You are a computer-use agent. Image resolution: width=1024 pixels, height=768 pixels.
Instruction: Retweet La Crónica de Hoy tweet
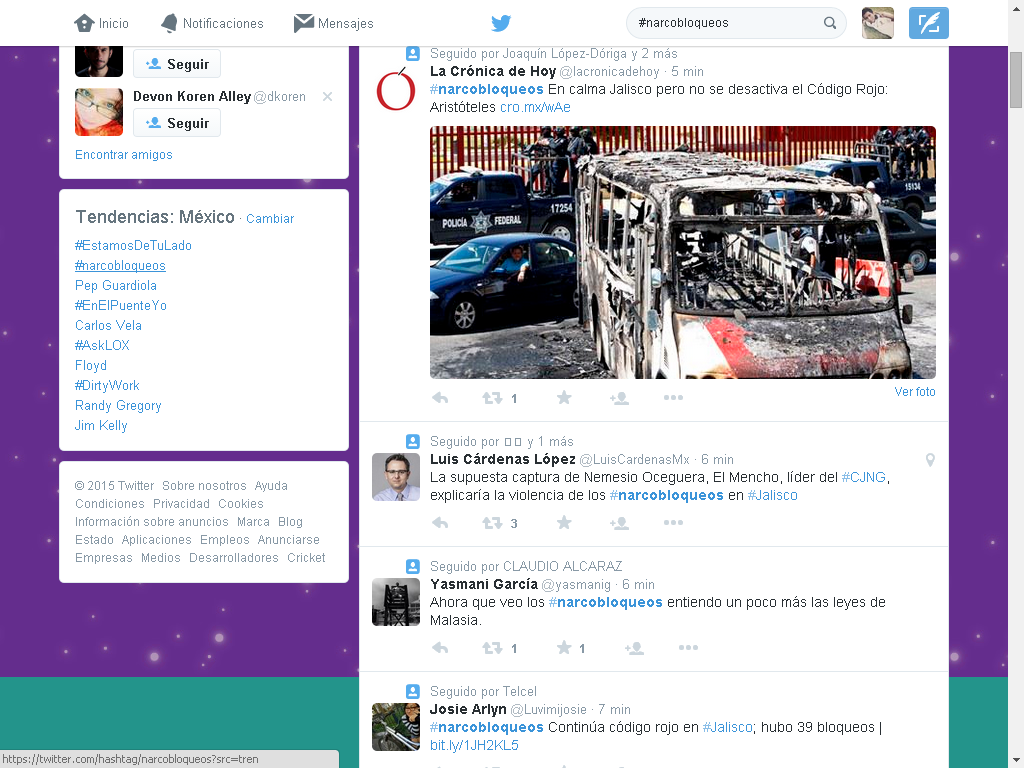(x=492, y=398)
